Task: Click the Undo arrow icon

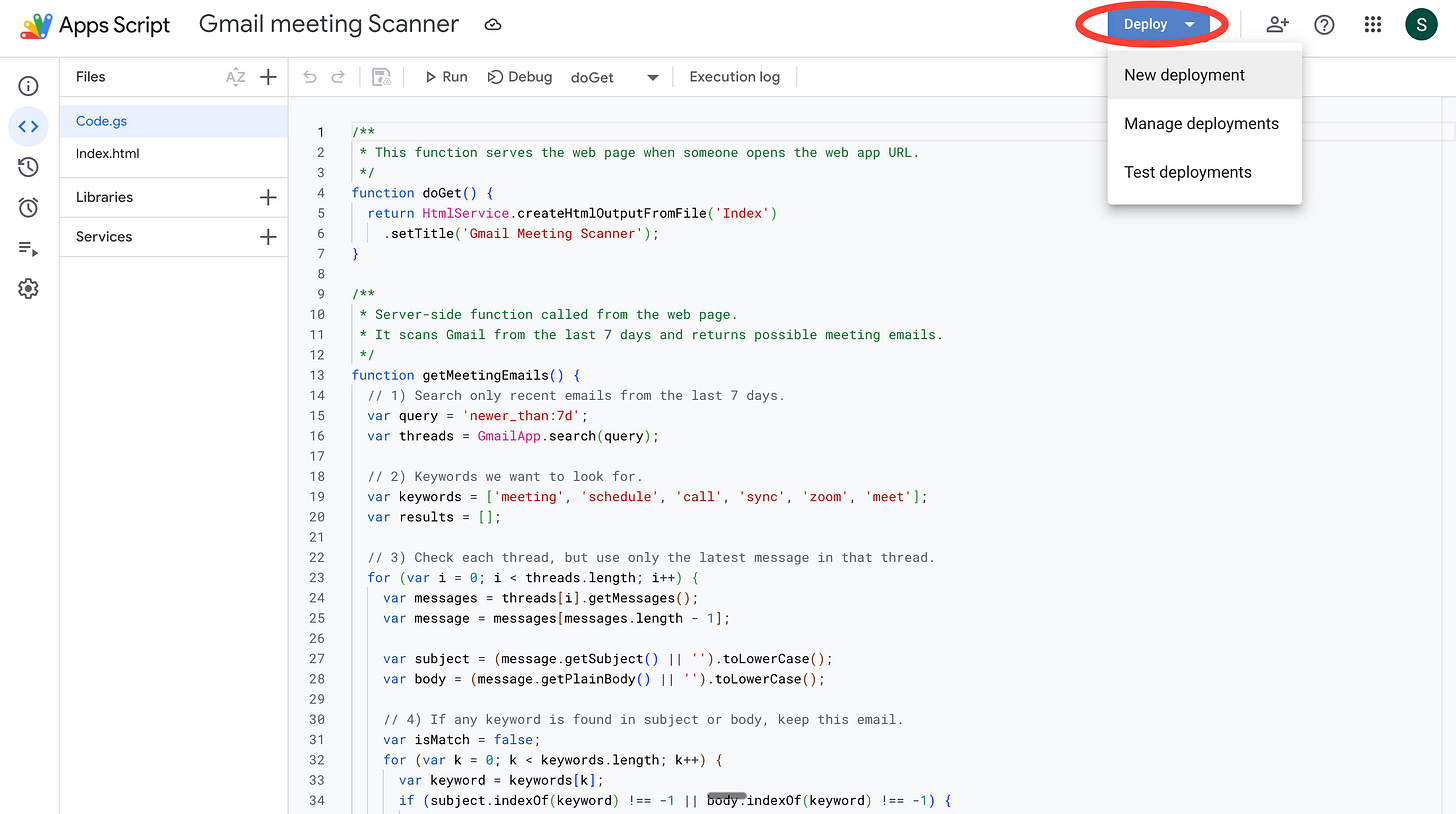Action: coord(310,77)
